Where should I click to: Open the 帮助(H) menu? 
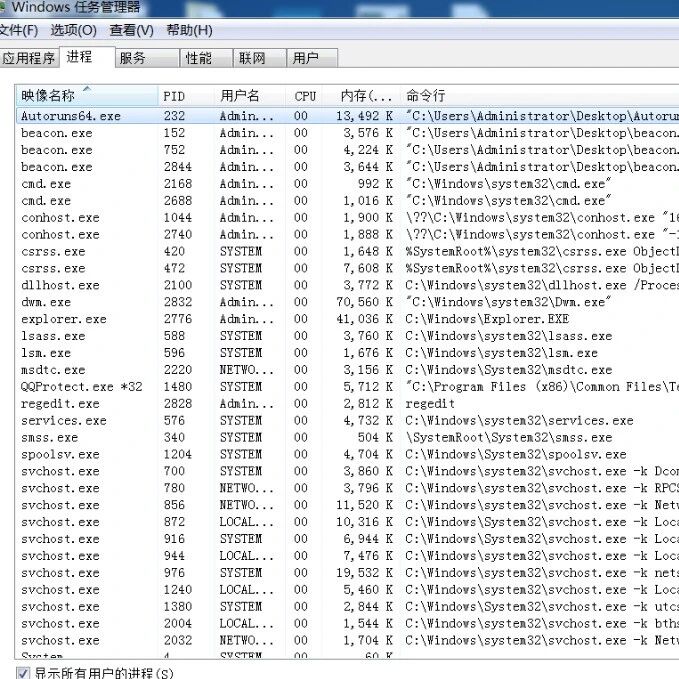pos(189,31)
